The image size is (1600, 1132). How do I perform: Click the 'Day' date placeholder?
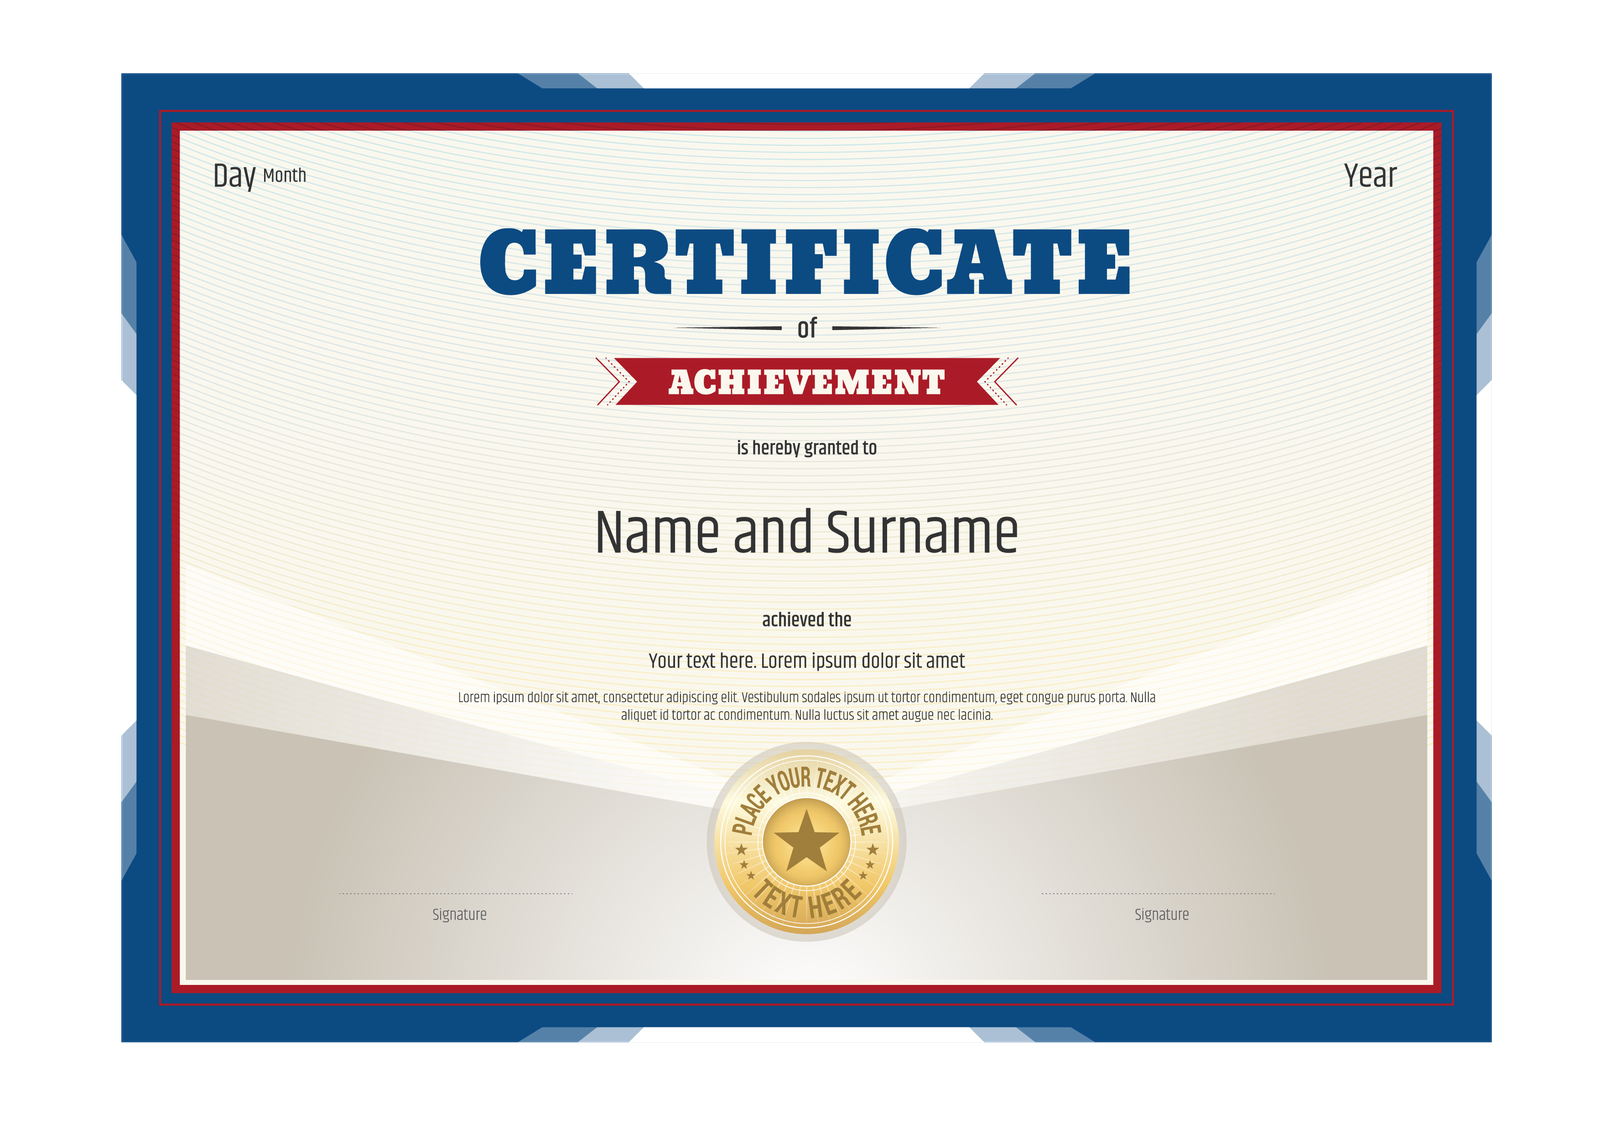pos(234,176)
